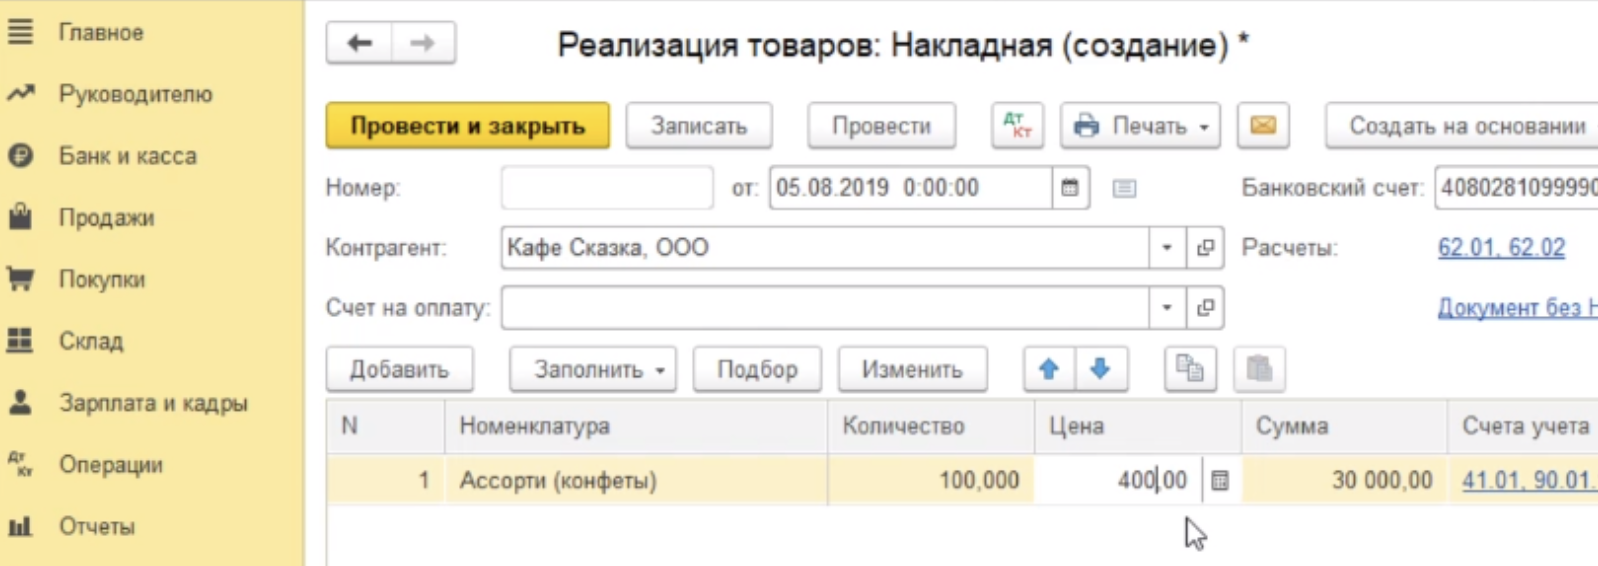Open calculator icon in Цена cell
The image size is (1598, 566).
click(1220, 481)
